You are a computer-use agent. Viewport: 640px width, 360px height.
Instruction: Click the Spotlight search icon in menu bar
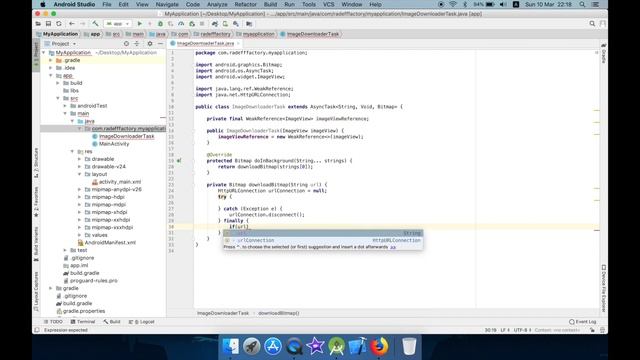(x=582, y=4)
